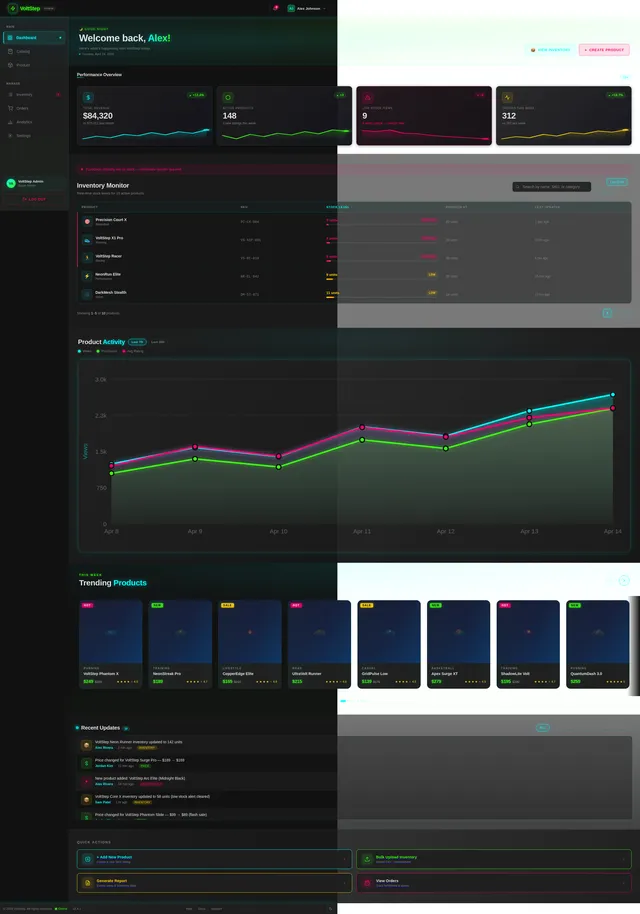Click the Log Out button
The image size is (640, 914).
[x=34, y=199]
